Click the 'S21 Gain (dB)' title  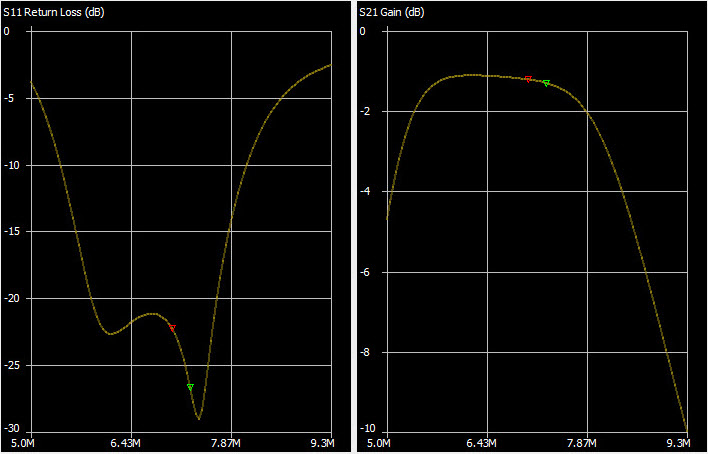click(391, 13)
